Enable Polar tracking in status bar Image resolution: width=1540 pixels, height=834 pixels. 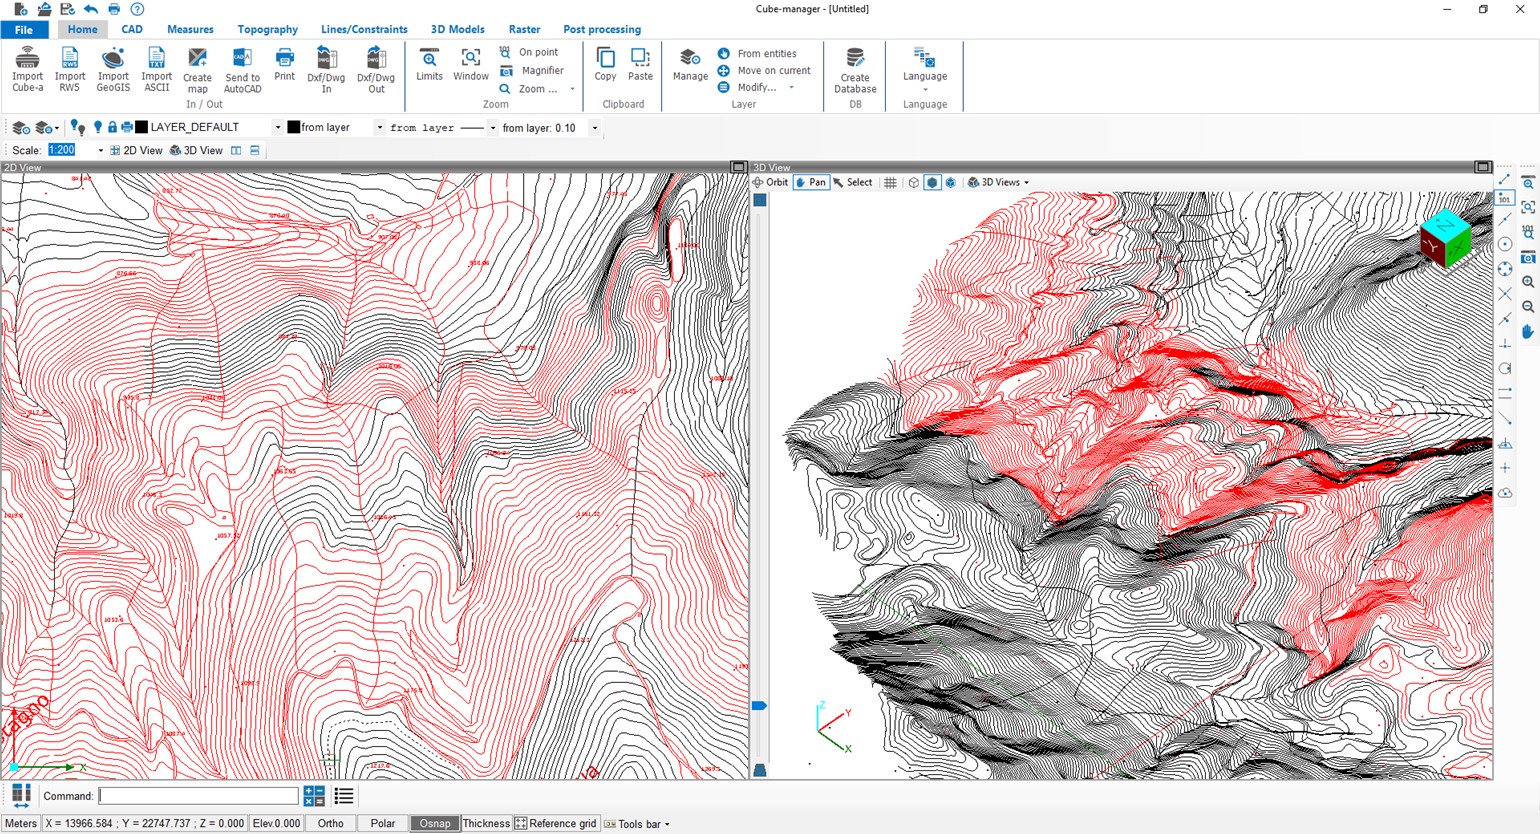pos(383,824)
